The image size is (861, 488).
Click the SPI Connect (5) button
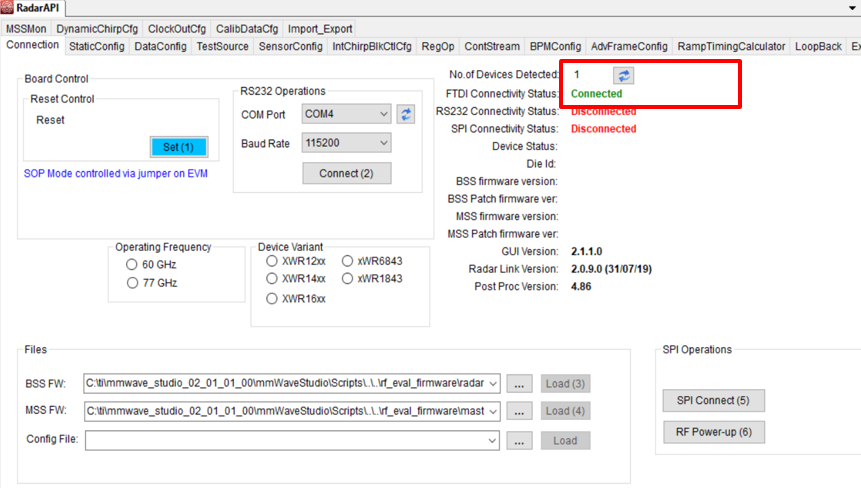713,401
